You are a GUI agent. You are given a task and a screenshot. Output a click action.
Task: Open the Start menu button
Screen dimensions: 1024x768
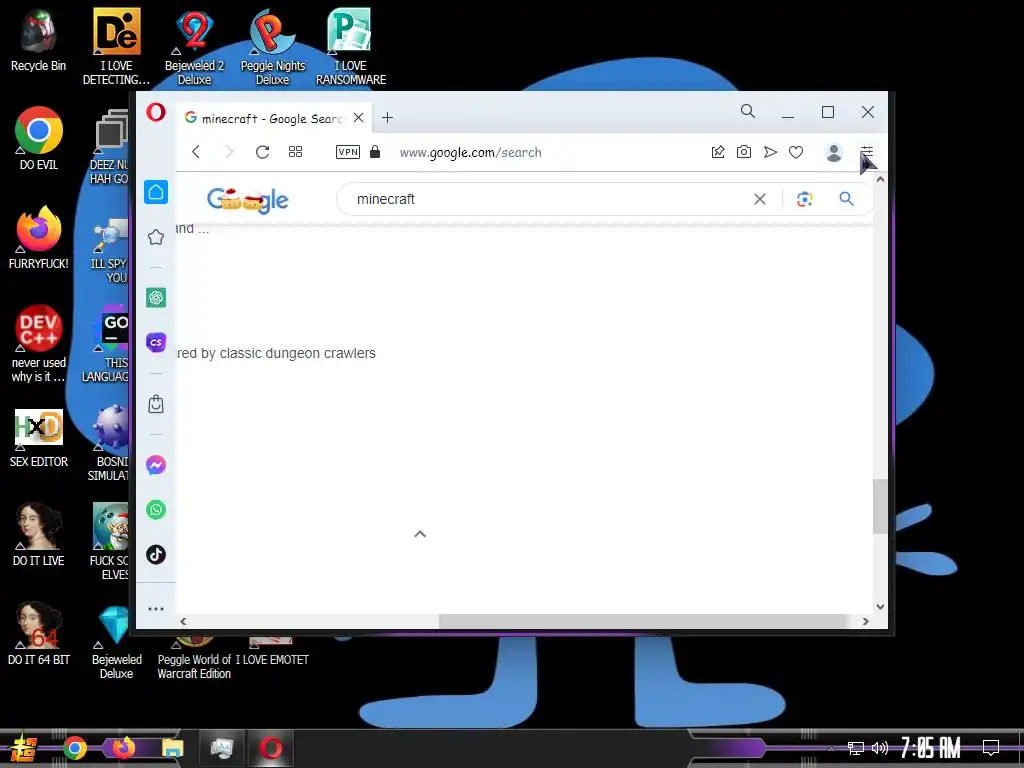[25, 748]
